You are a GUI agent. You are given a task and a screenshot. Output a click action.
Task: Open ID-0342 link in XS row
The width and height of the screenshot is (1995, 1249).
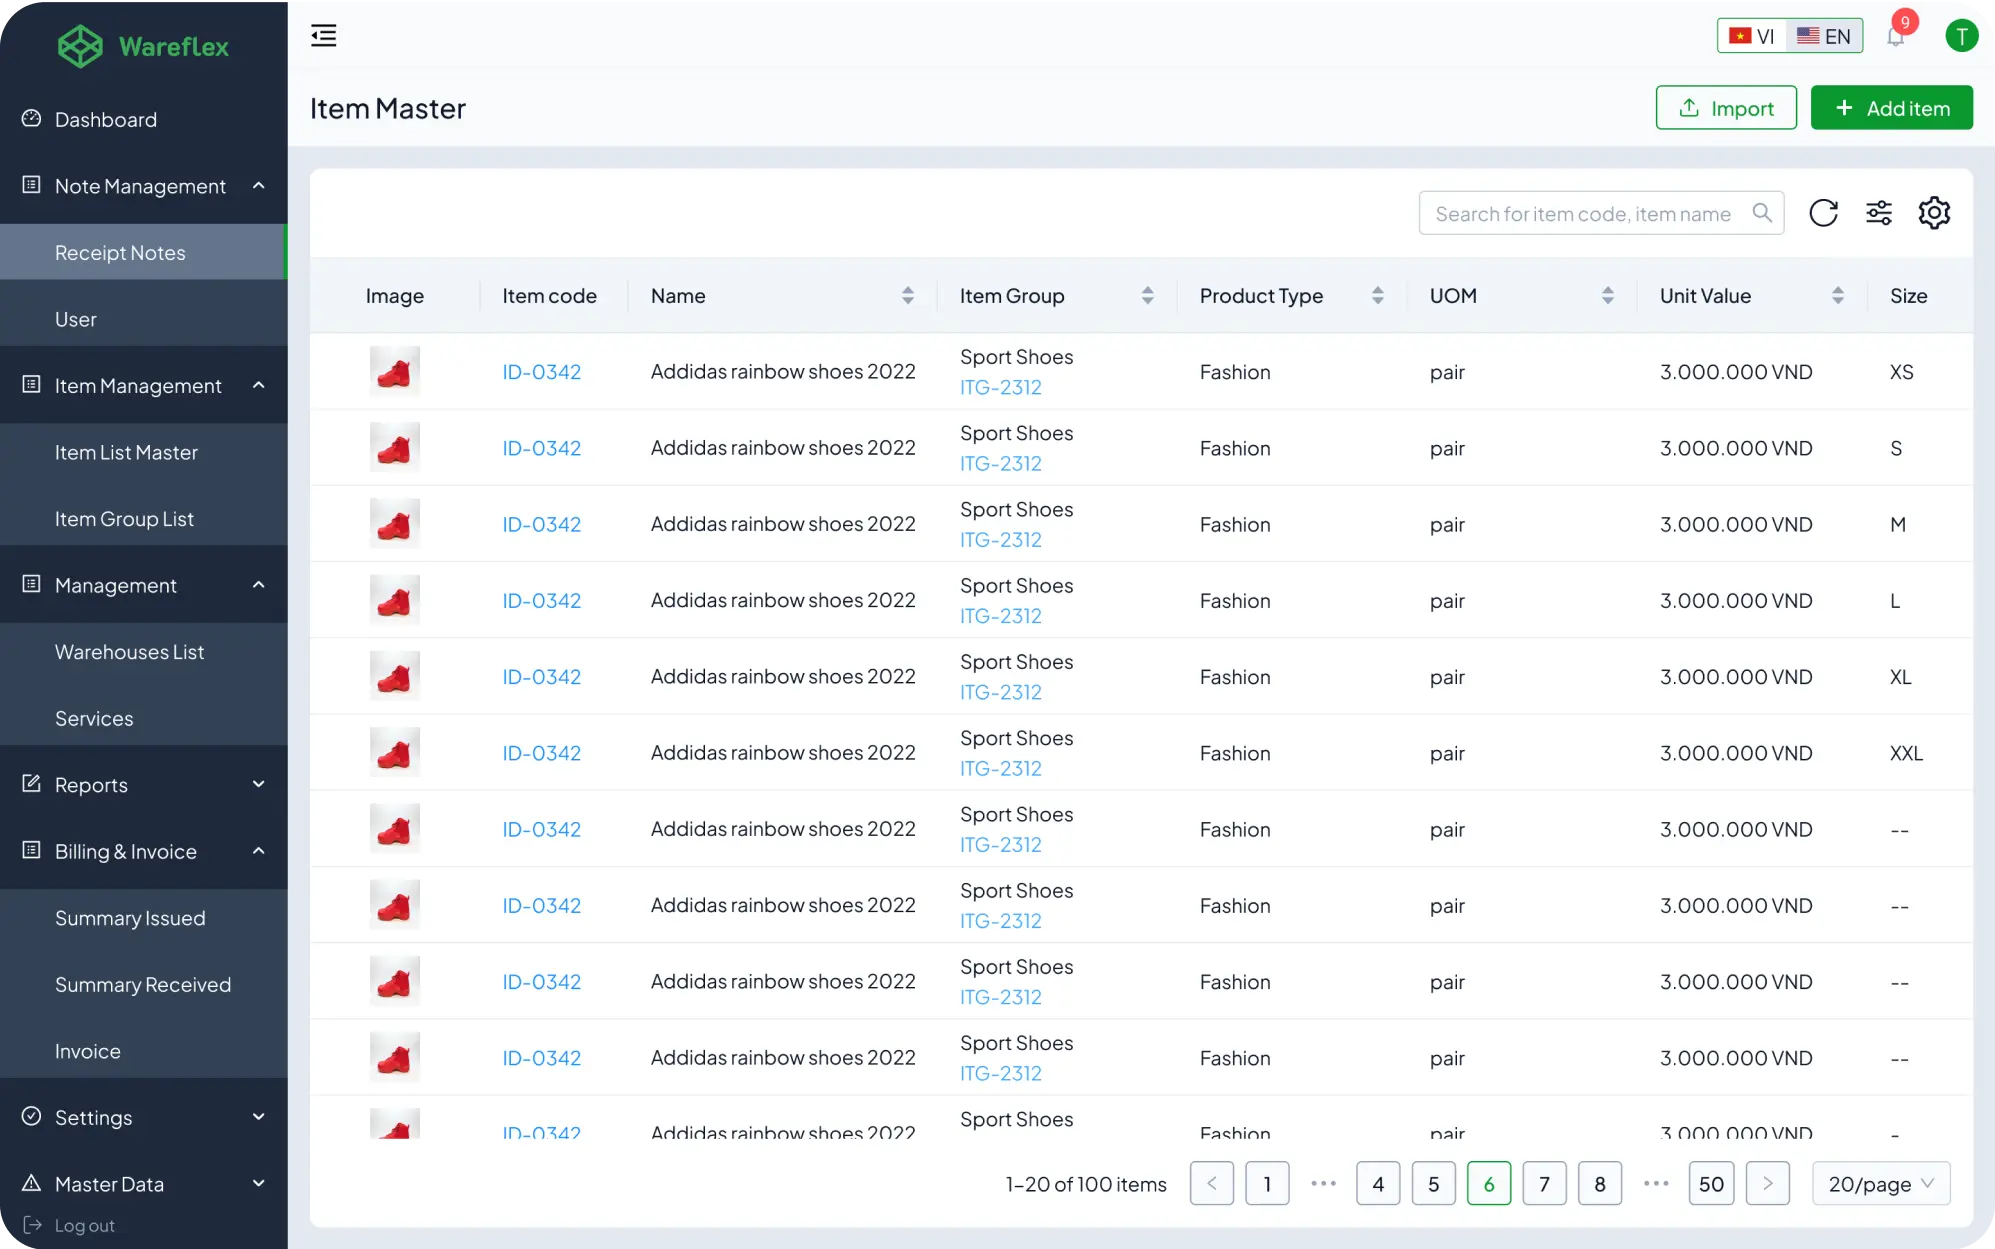pos(541,372)
